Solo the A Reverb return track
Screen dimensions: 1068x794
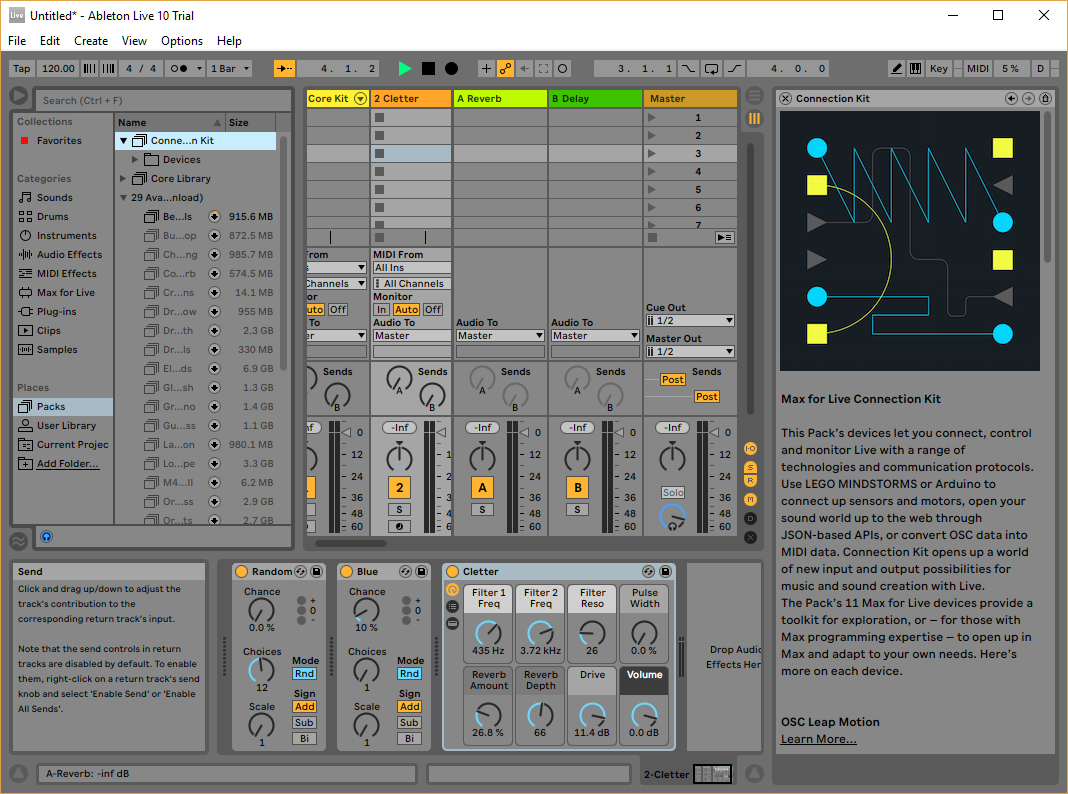point(482,509)
